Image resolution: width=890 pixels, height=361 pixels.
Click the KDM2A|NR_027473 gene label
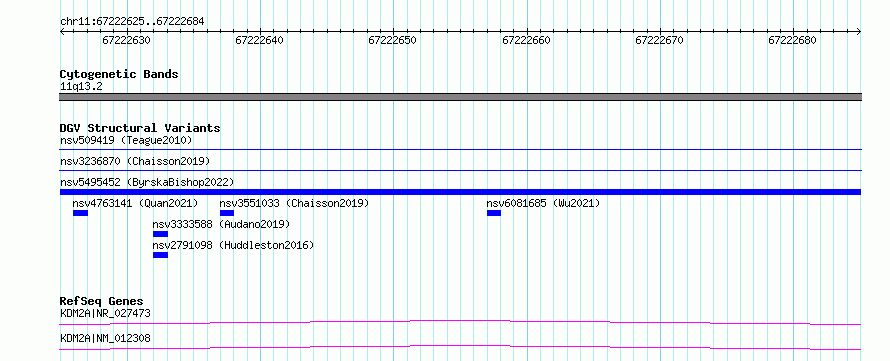point(105,313)
